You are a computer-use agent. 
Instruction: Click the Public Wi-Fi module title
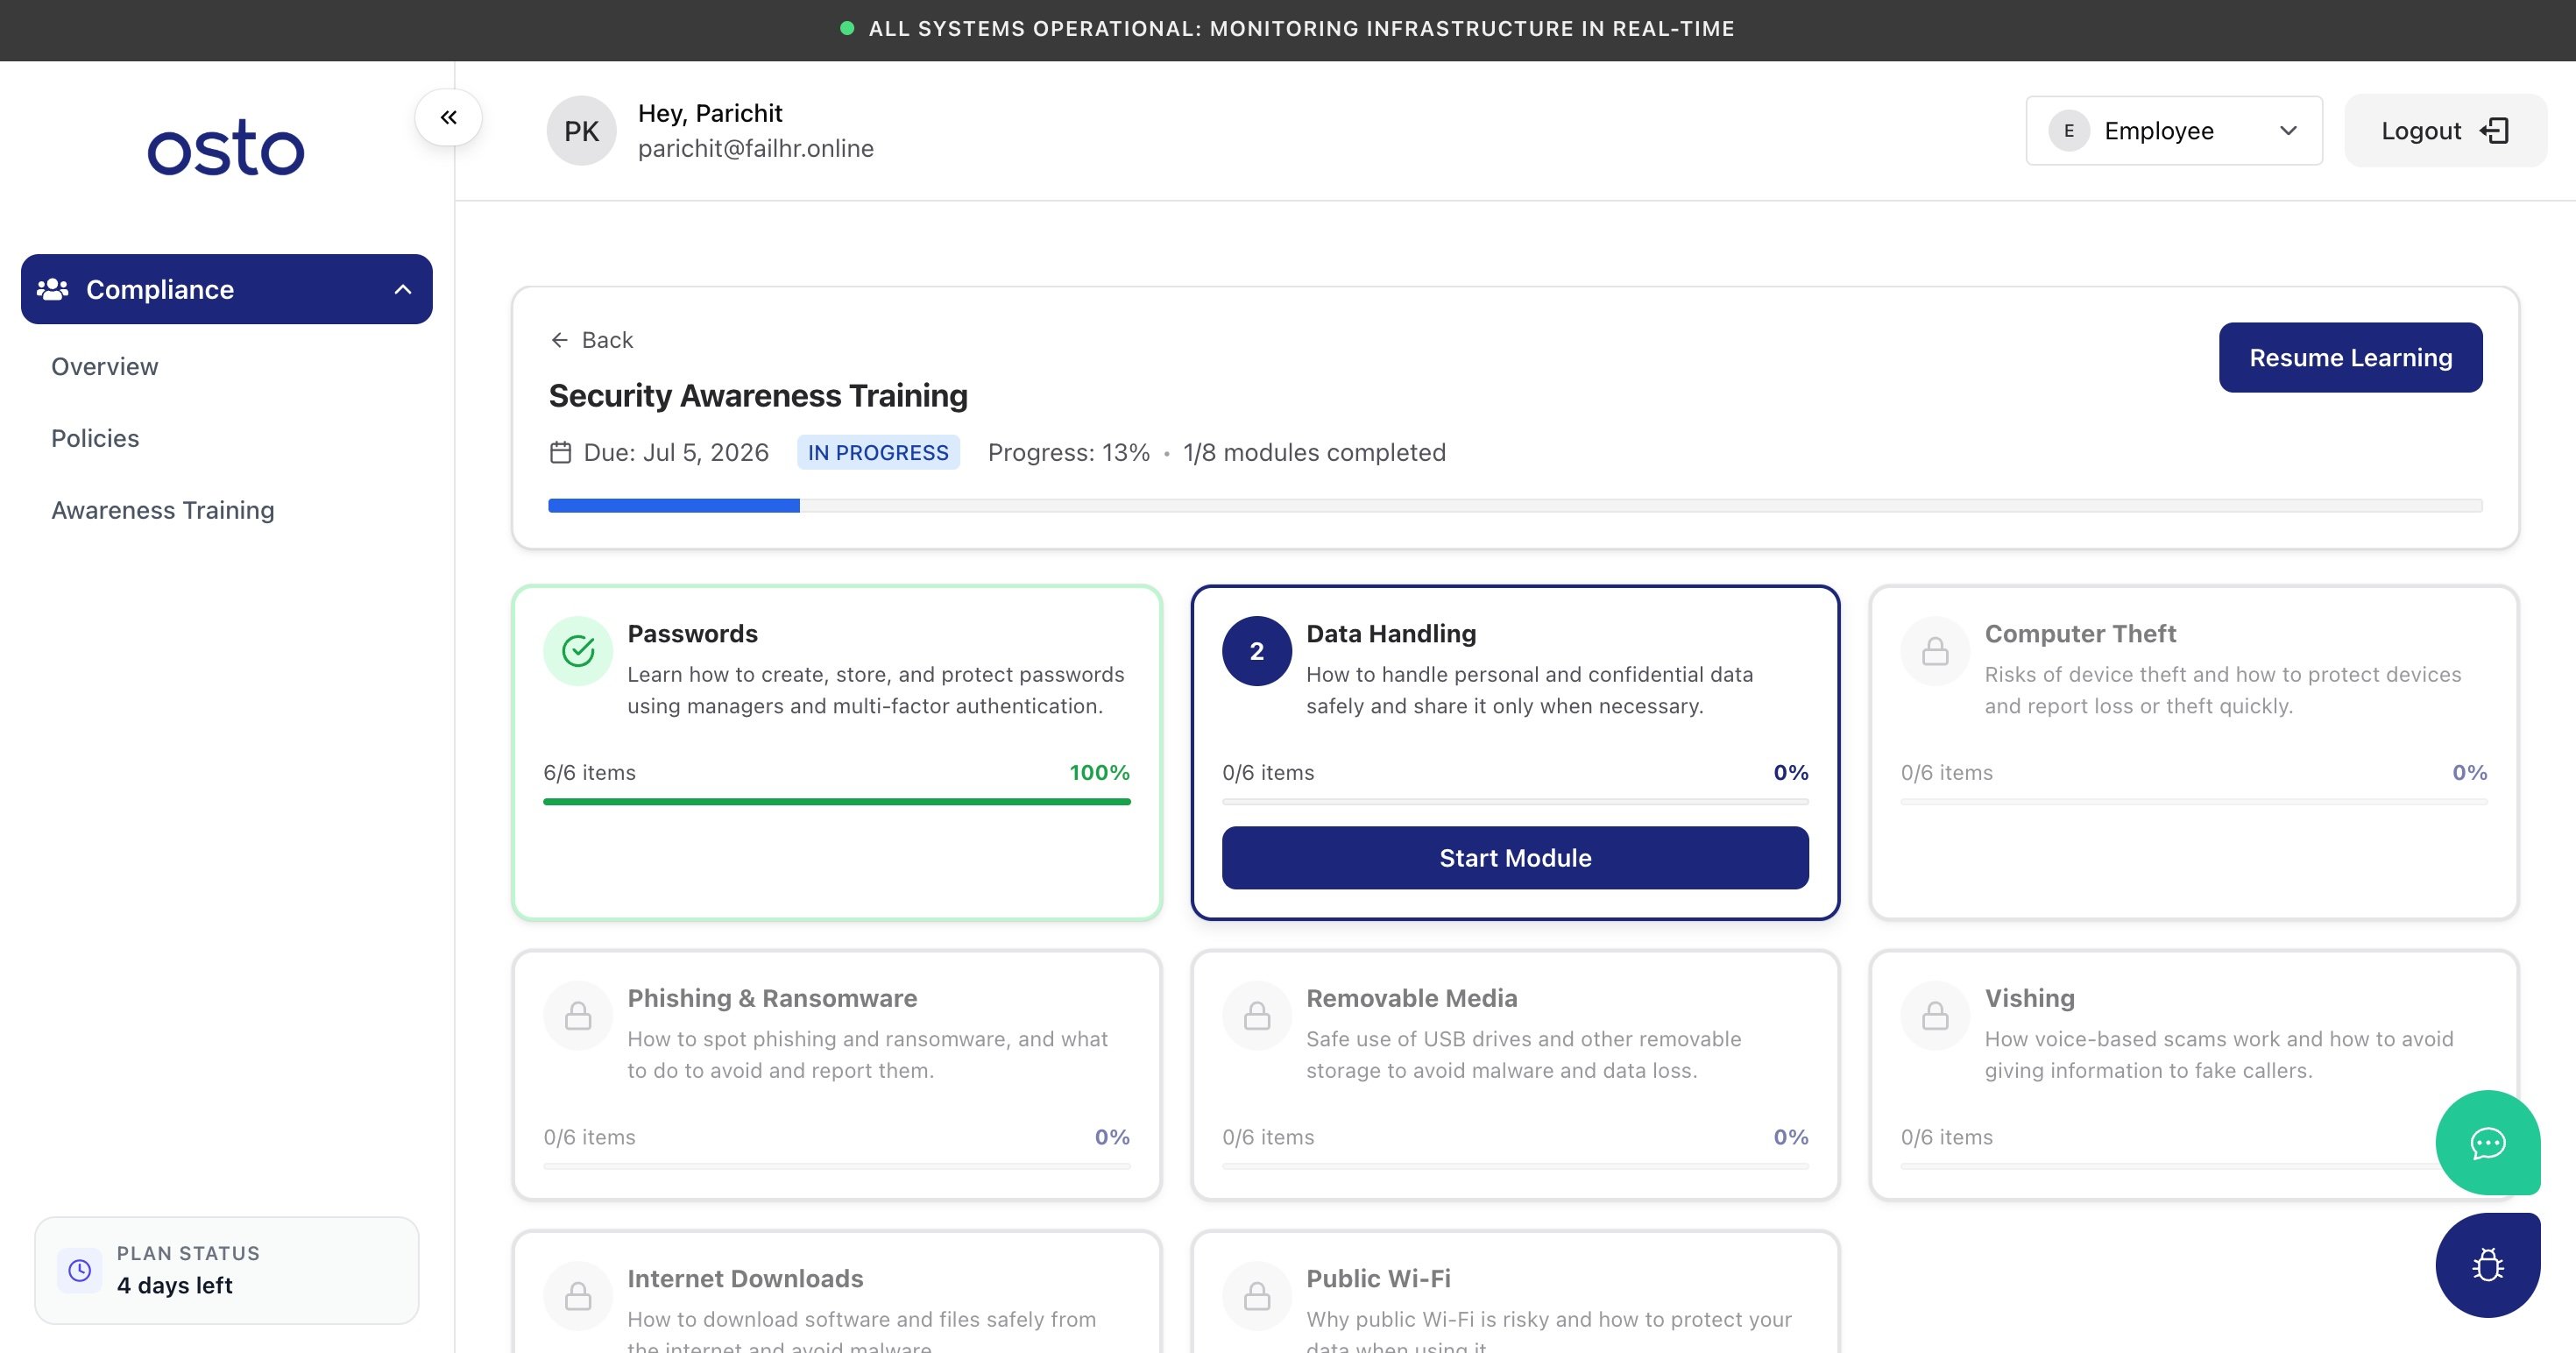click(x=1378, y=1279)
